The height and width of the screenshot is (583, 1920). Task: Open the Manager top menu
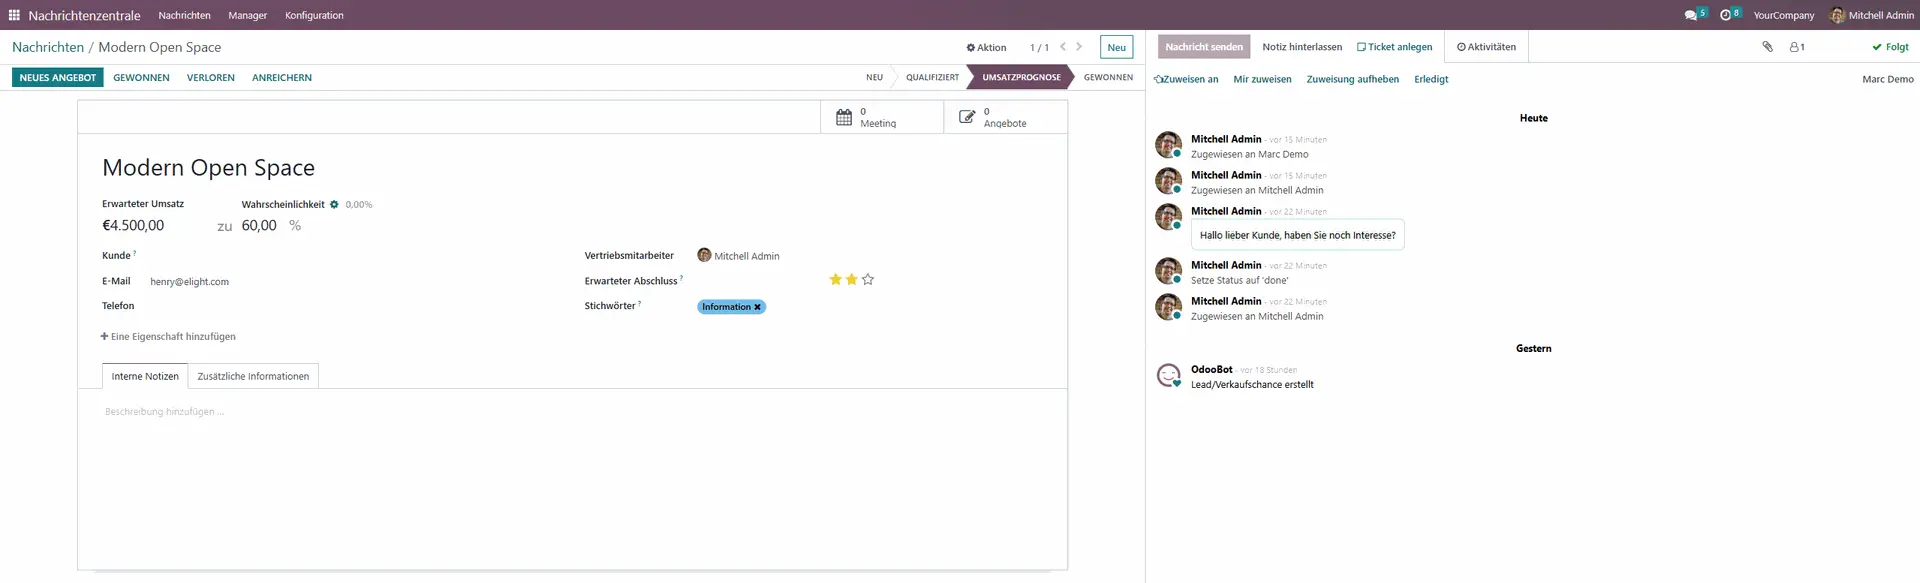point(247,15)
